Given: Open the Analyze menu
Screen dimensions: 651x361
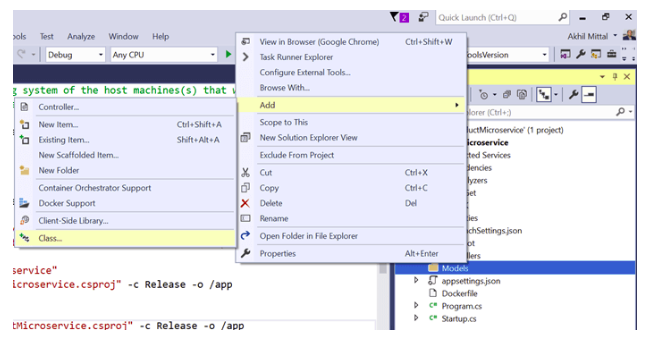Looking at the screenshot, I should click(x=81, y=37).
